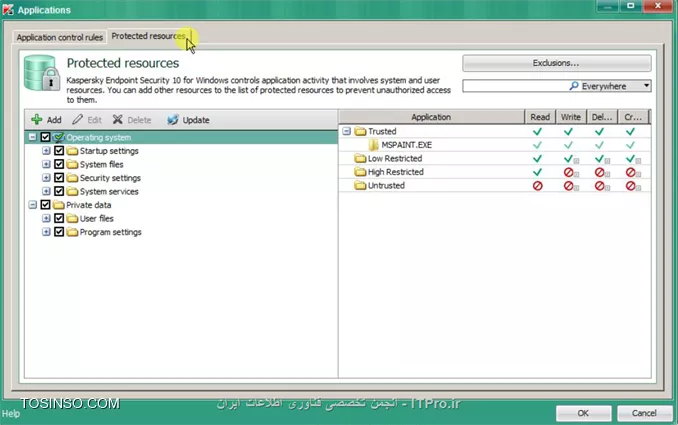The height and width of the screenshot is (425, 678).
Task: Click the Edit pencil icon
Action: [77, 119]
